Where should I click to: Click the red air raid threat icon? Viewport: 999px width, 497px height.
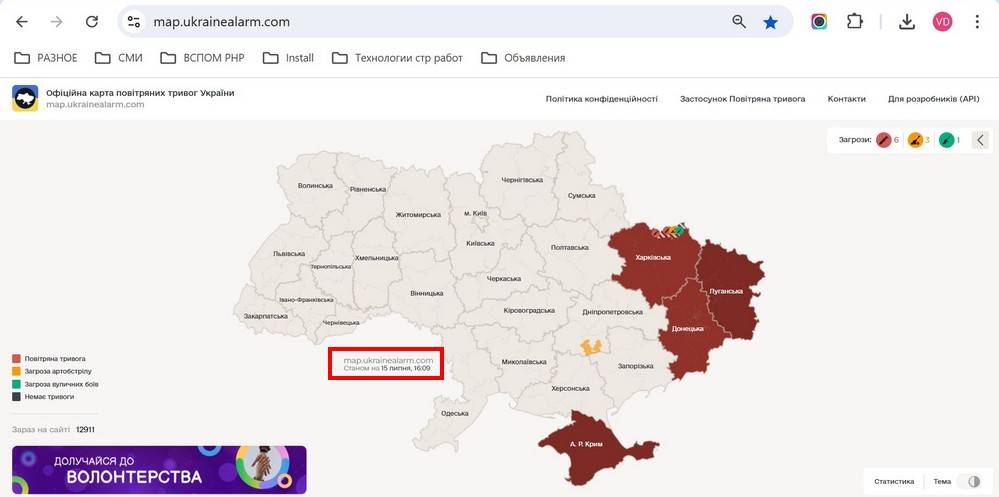883,140
